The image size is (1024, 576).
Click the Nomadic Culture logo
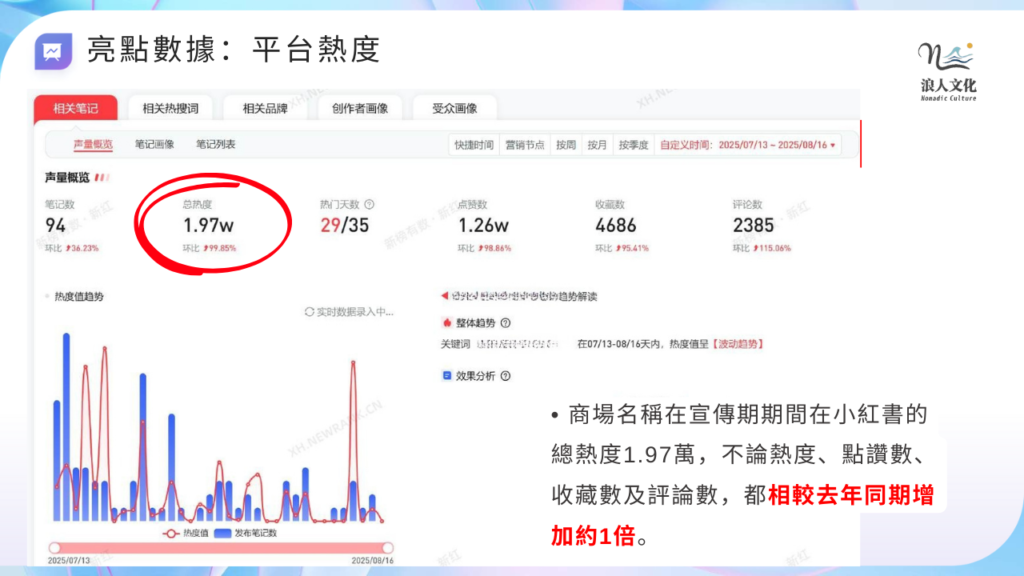946,70
